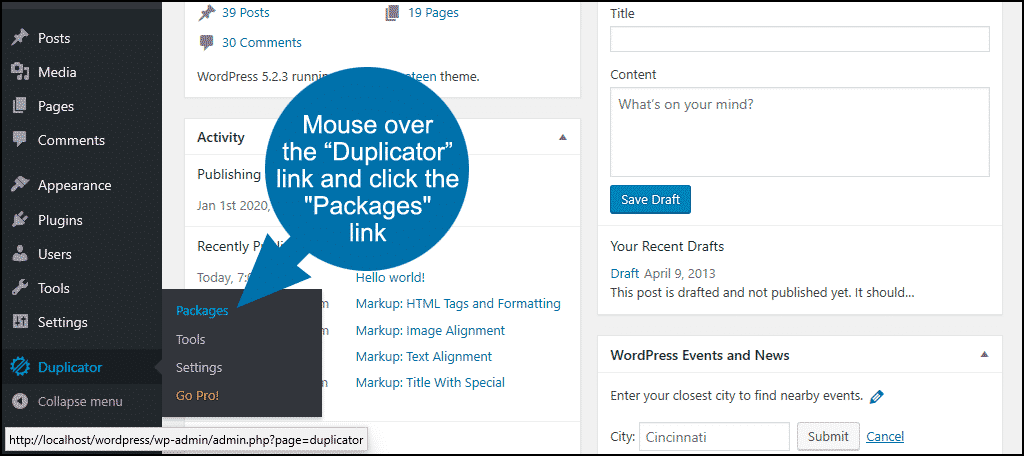
Task: Focus the What's on your mind content box
Action: 800,132
